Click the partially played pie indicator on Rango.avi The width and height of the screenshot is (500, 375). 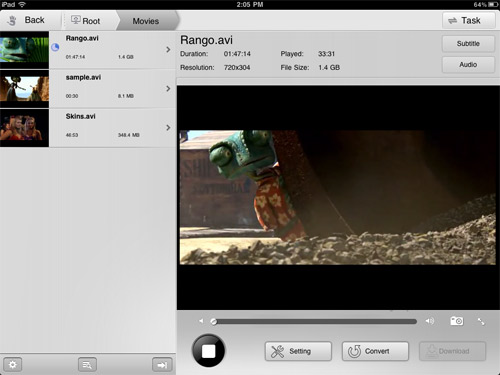point(55,47)
